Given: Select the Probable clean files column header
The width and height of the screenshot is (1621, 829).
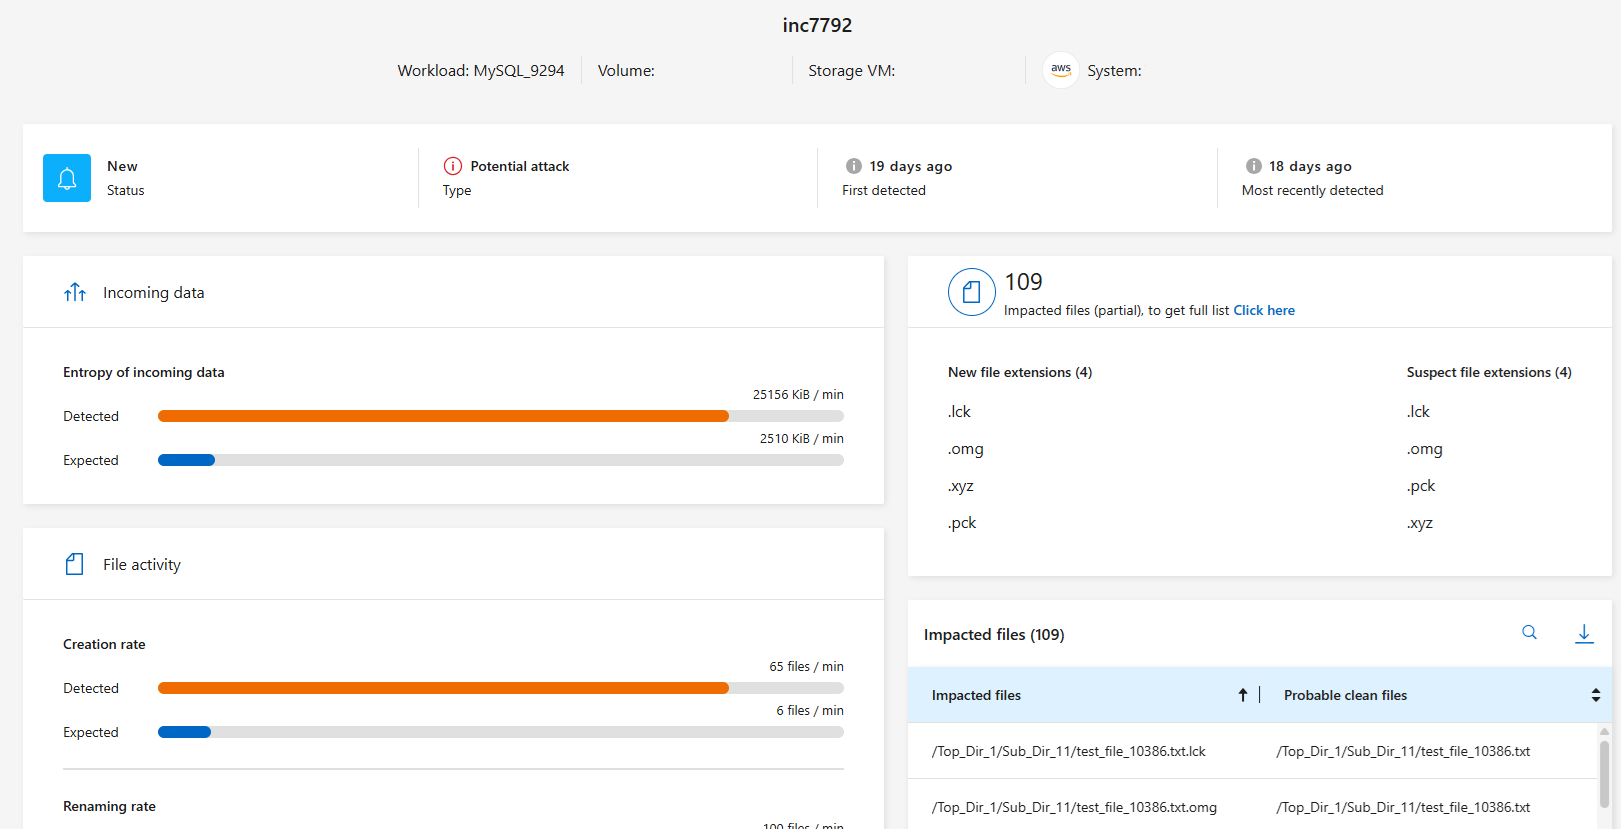Looking at the screenshot, I should coord(1345,695).
